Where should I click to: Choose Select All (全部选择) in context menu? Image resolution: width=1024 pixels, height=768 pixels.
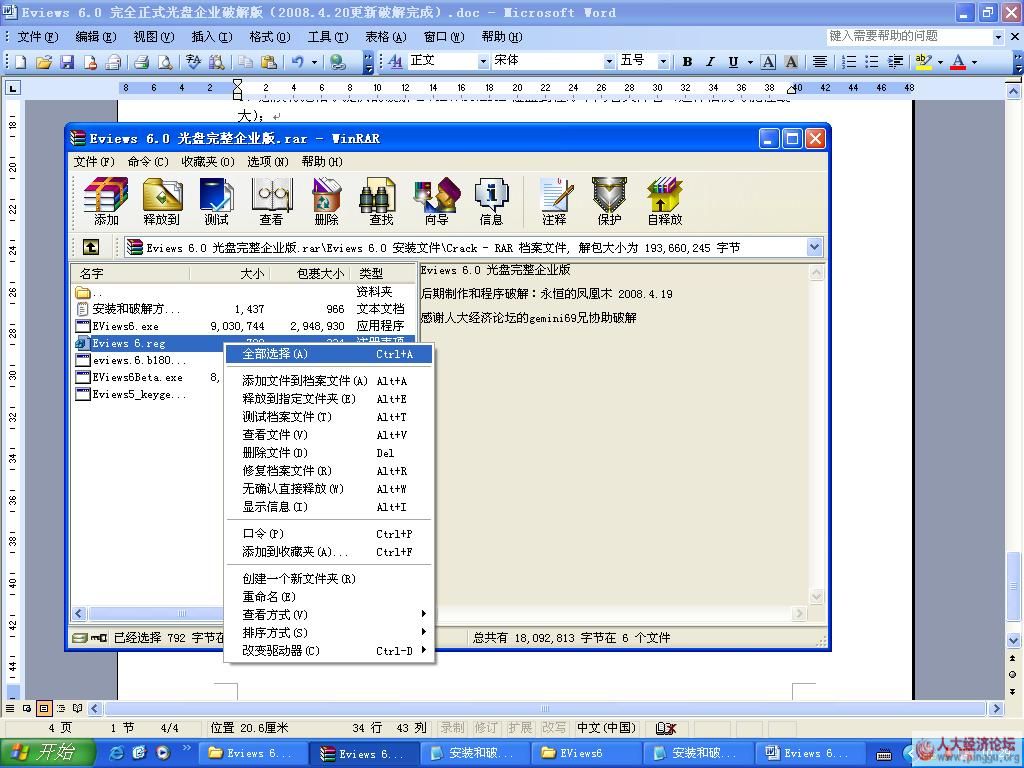[329, 354]
